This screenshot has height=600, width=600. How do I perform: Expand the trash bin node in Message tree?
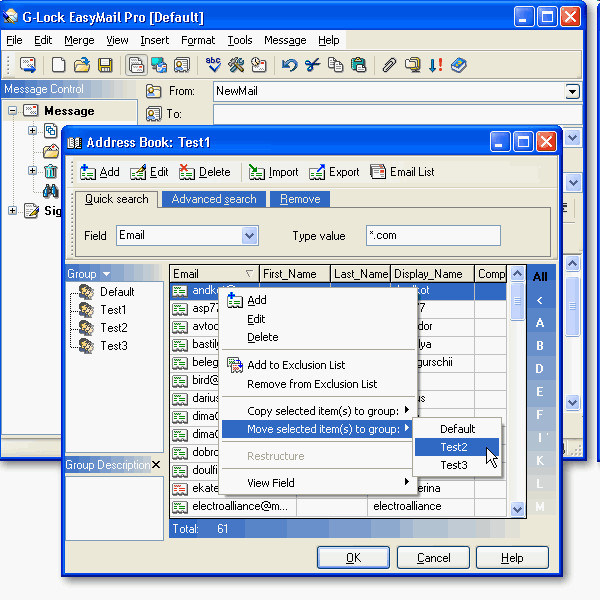tap(33, 170)
